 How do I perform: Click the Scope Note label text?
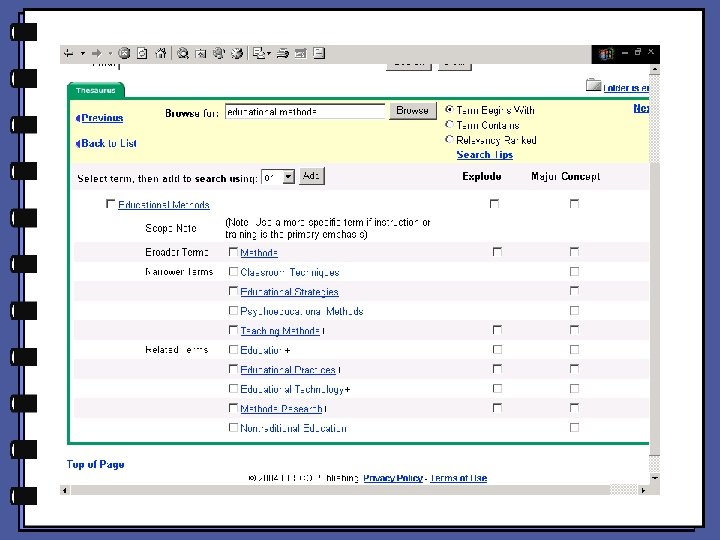click(171, 228)
